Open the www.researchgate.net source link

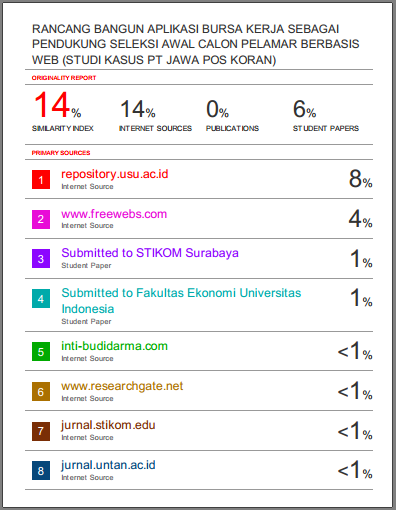click(x=122, y=386)
